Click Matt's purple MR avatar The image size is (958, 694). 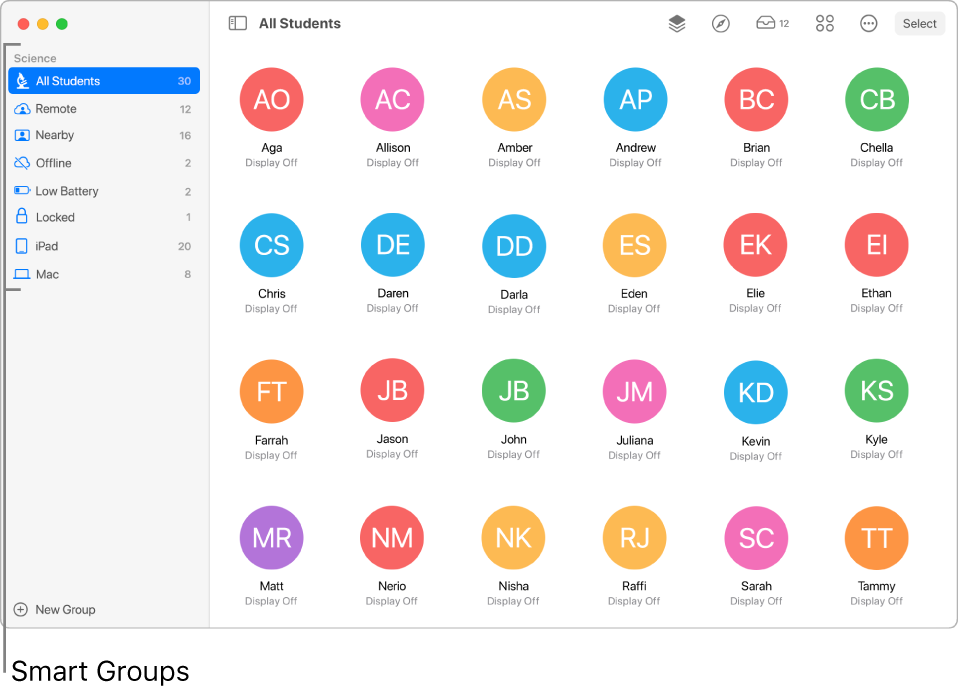[272, 538]
